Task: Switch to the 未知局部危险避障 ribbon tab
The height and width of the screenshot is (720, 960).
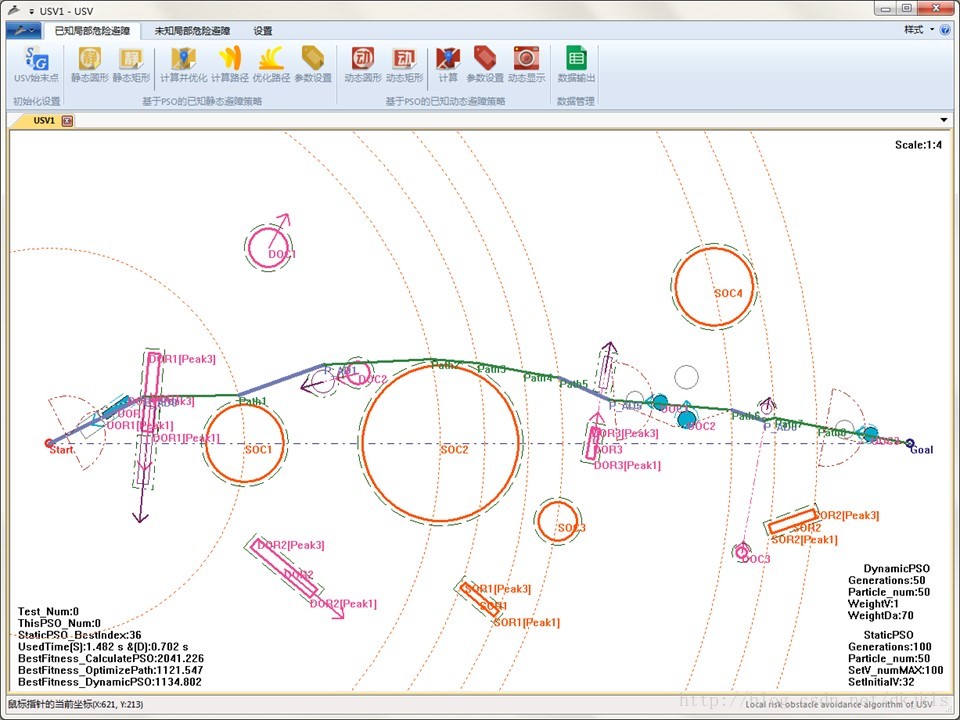Action: (x=192, y=31)
